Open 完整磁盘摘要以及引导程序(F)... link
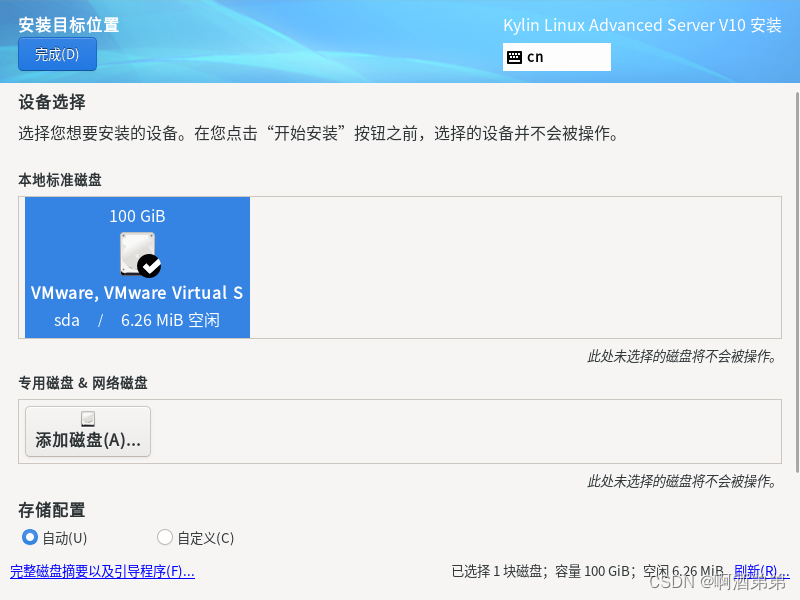800x600 pixels. point(103,571)
